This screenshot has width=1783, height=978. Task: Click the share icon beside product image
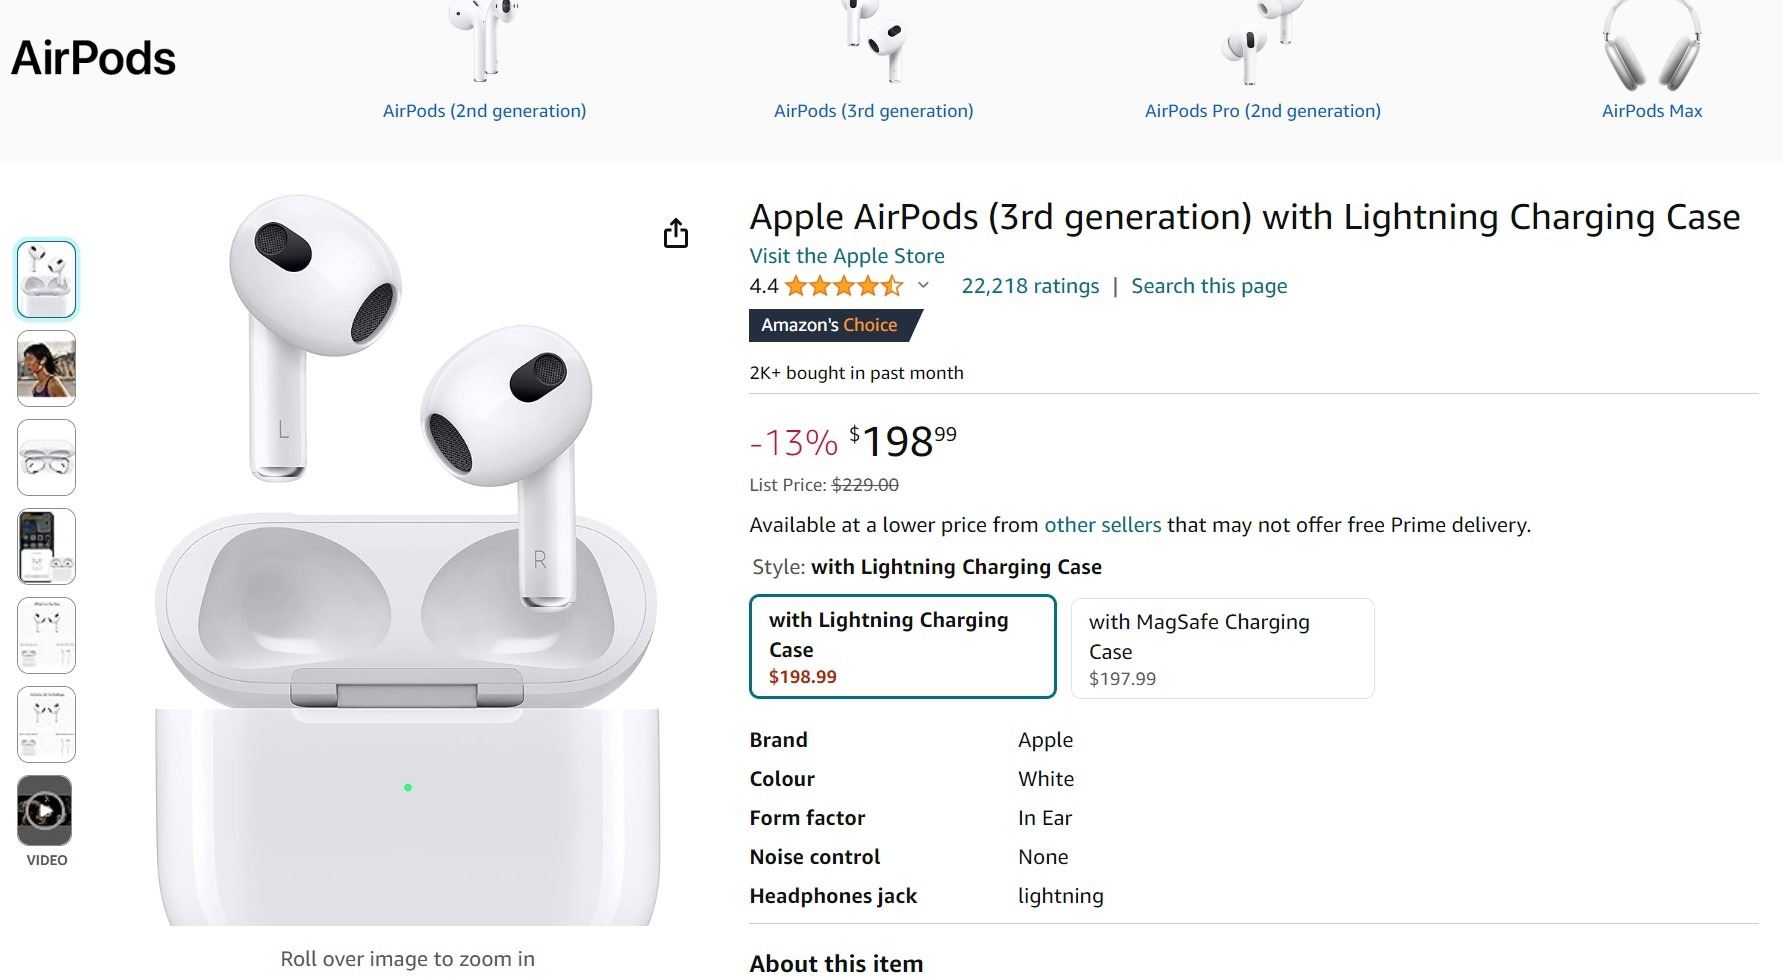[676, 234]
